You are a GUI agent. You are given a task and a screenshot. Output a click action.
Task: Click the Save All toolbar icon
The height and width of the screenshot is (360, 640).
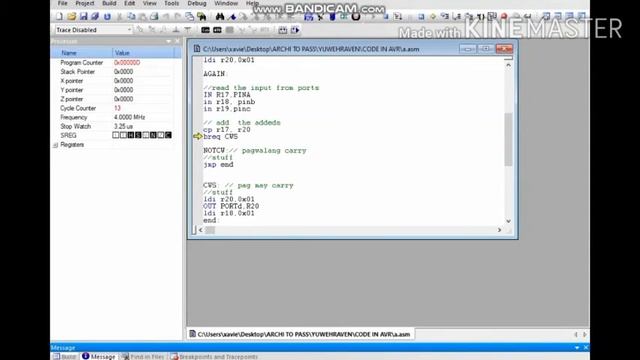[95, 16]
